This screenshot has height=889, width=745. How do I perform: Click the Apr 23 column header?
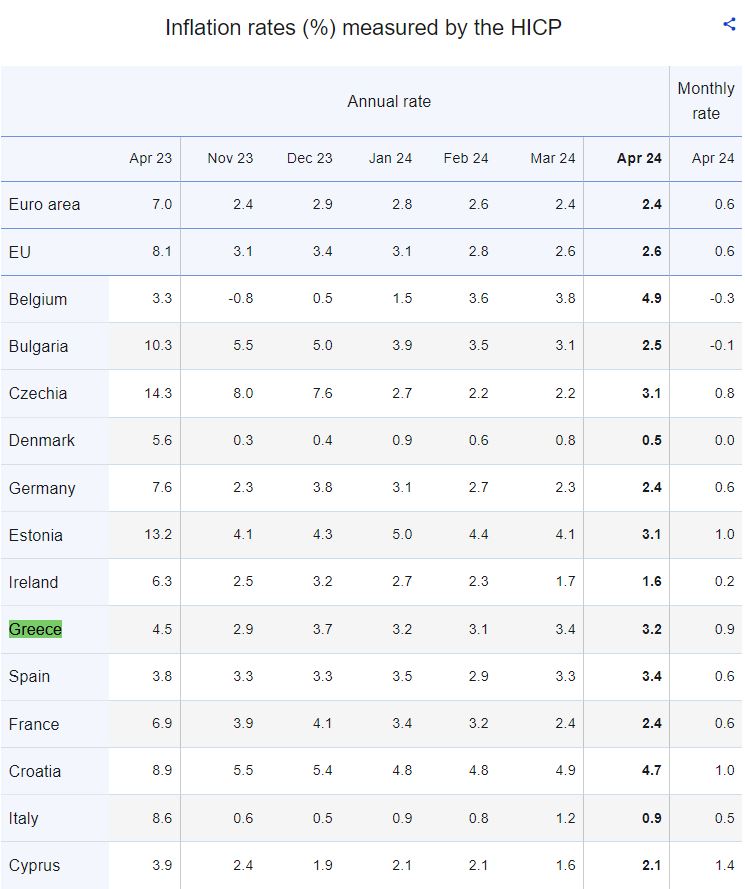point(151,158)
